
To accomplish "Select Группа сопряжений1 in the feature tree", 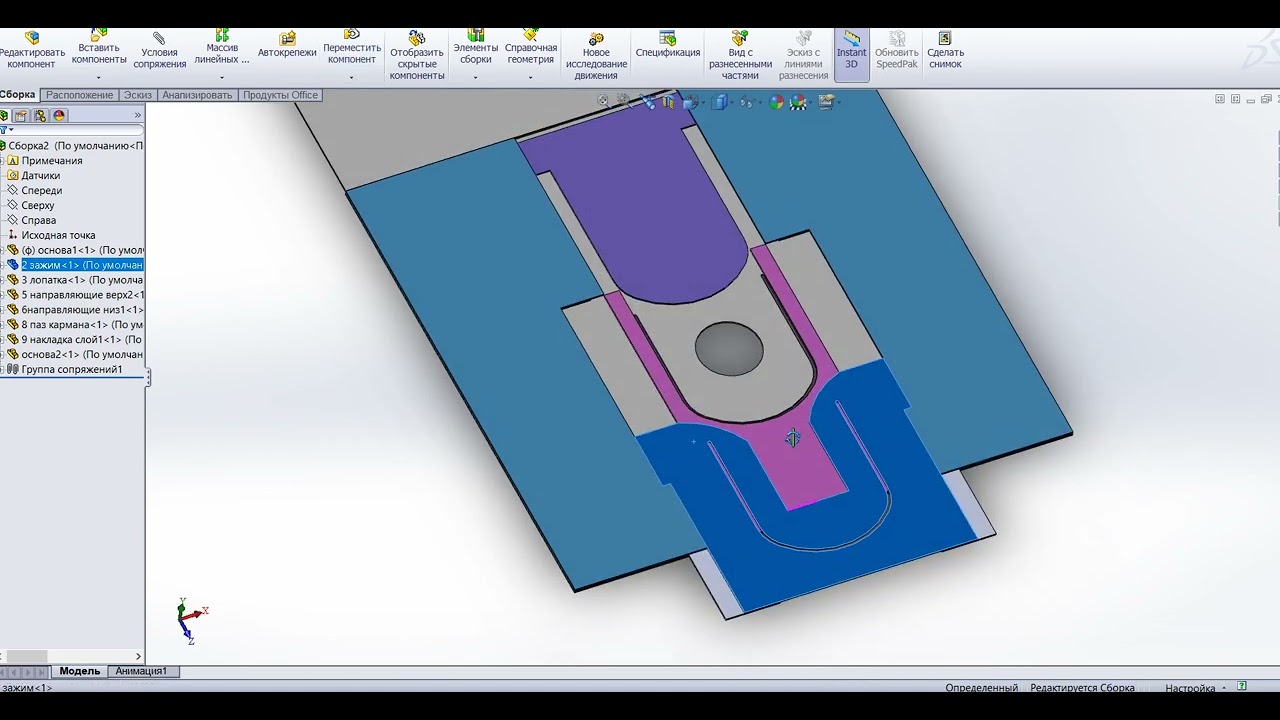I will coord(72,370).
